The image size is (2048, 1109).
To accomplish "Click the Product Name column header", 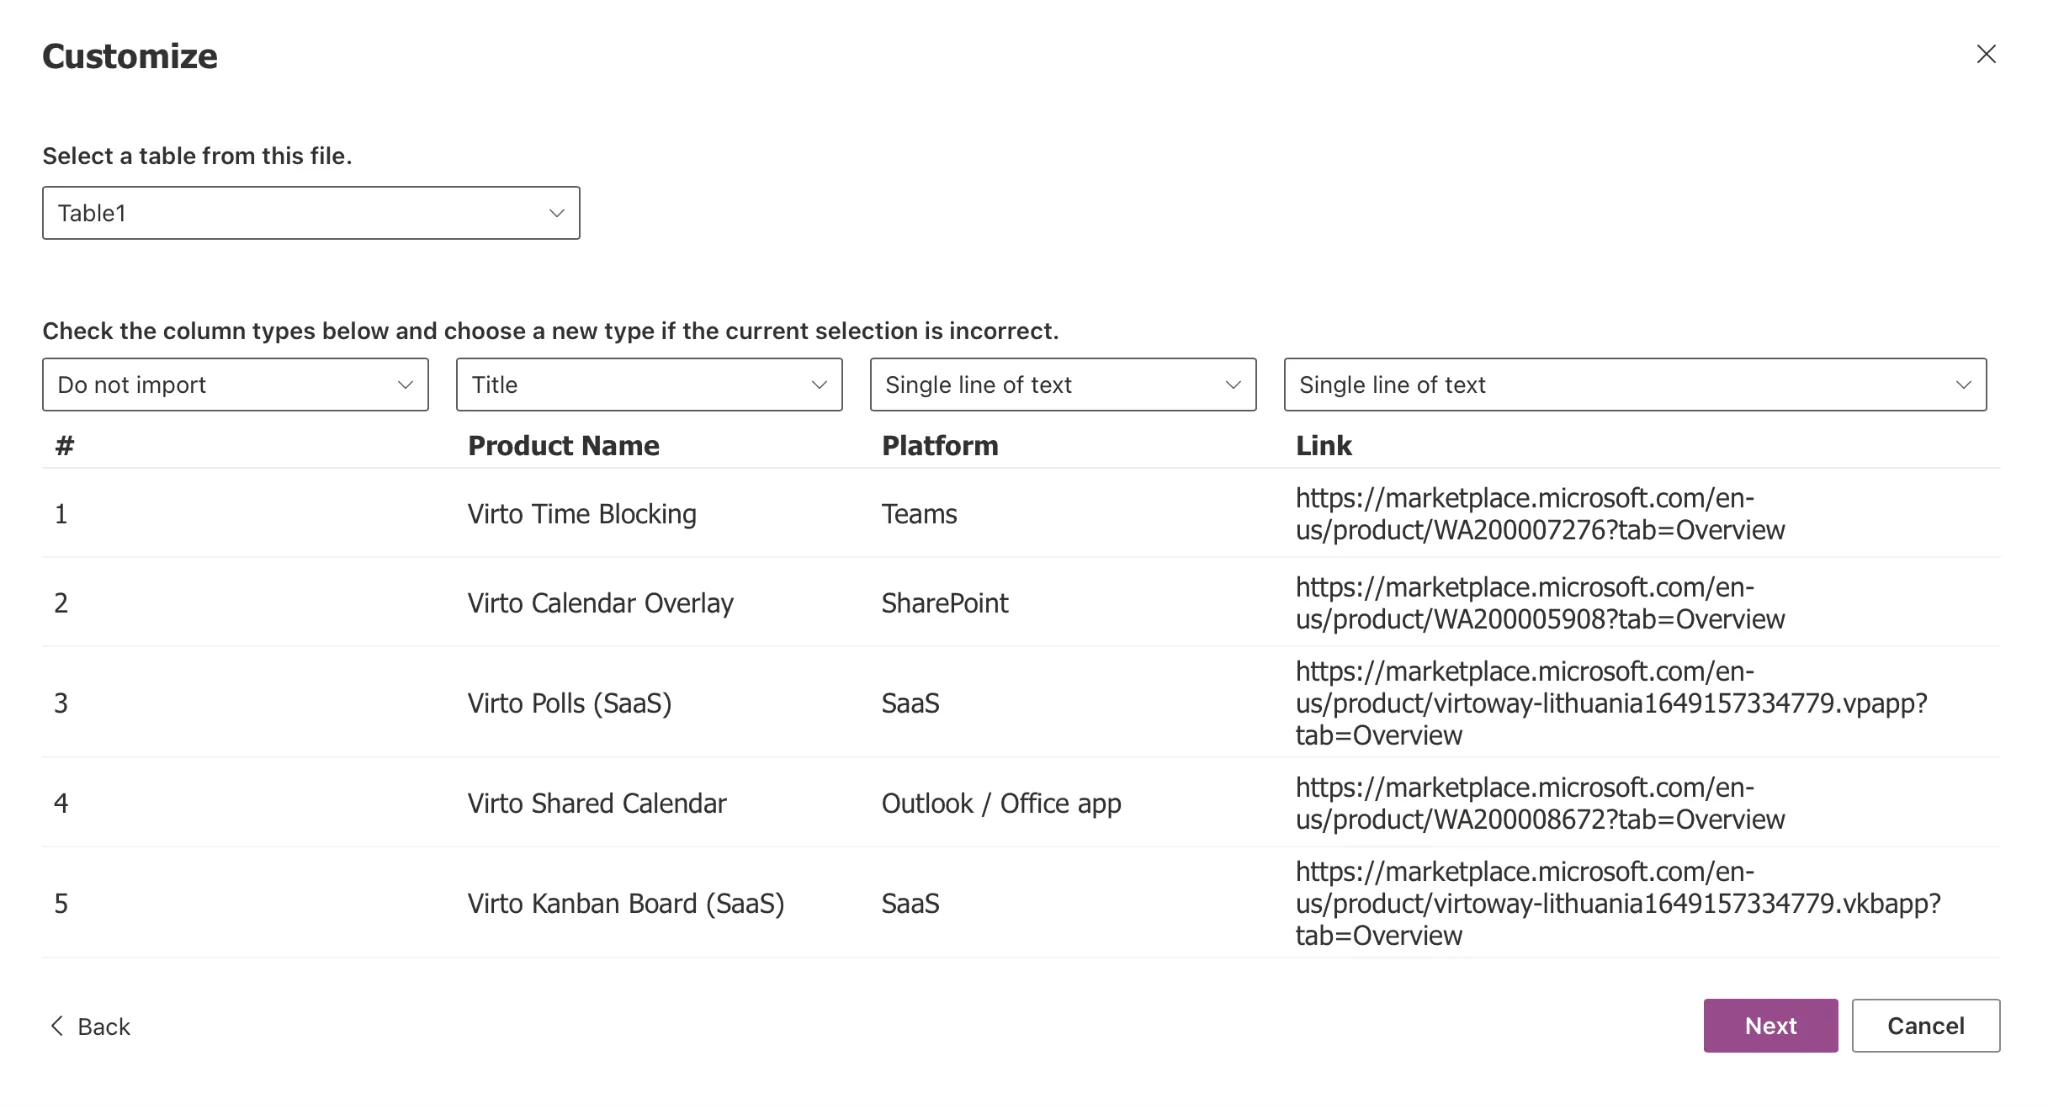I will coord(563,446).
